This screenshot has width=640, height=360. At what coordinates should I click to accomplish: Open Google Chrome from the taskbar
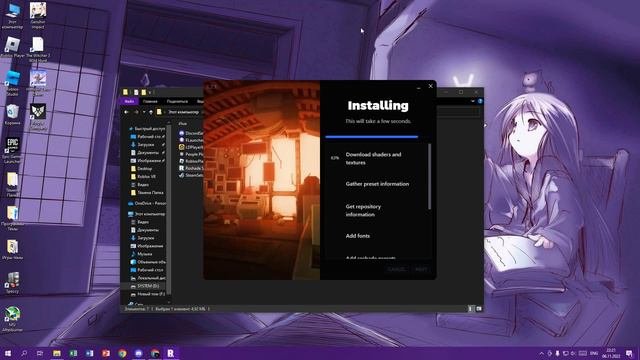122,353
